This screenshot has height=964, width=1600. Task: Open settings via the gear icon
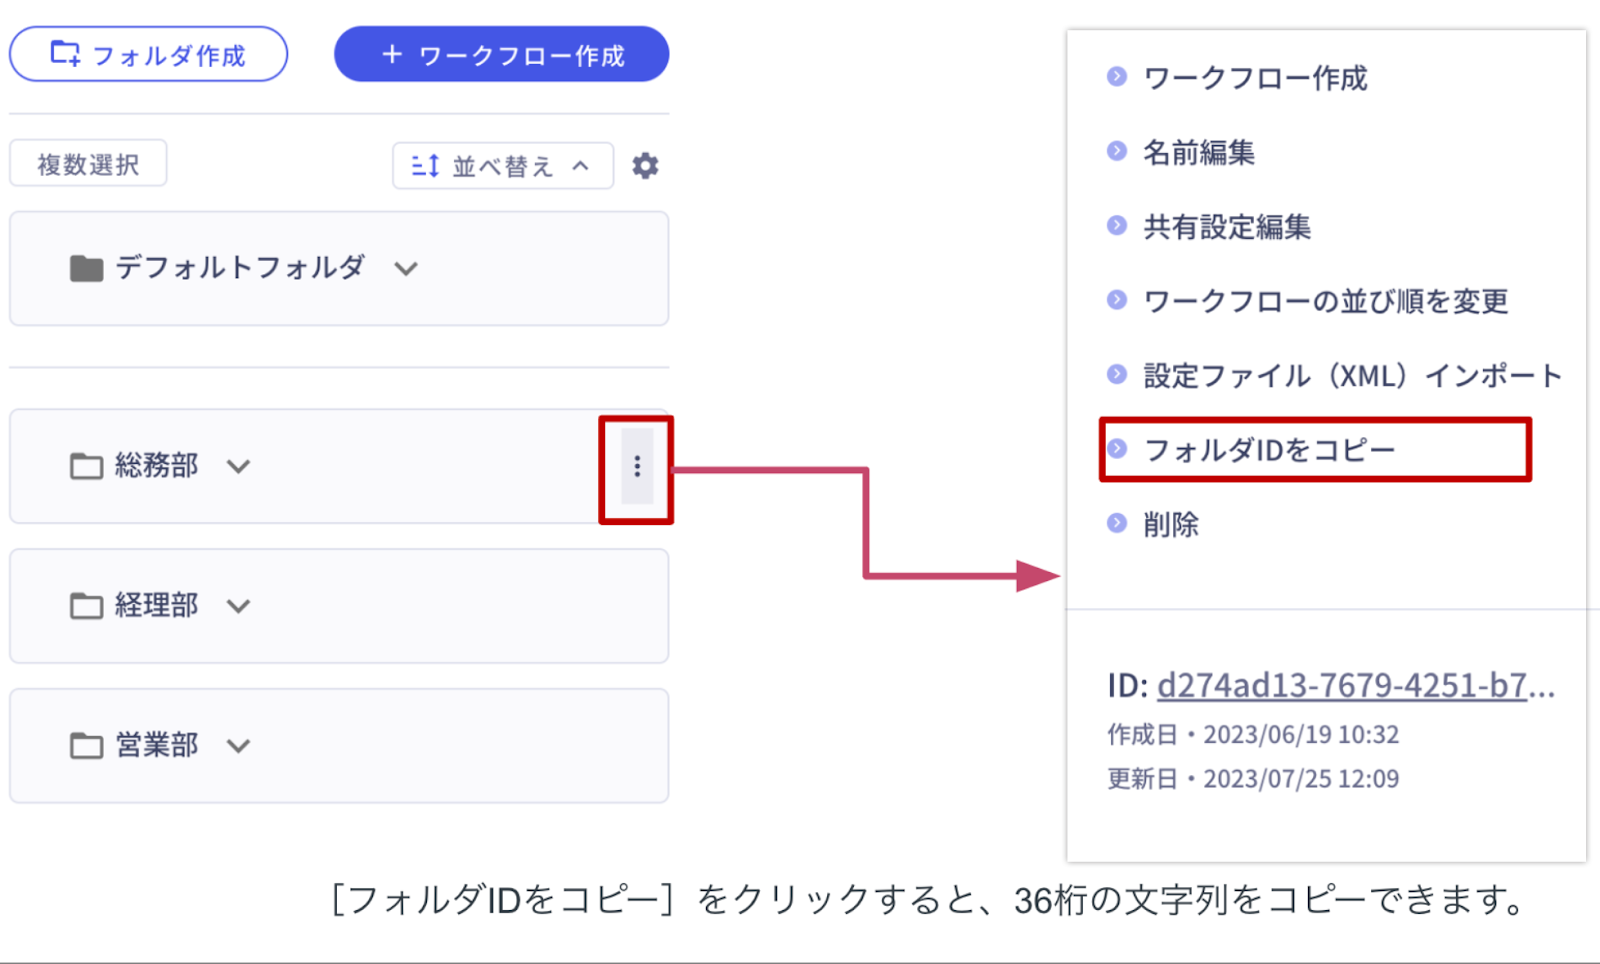point(645,165)
